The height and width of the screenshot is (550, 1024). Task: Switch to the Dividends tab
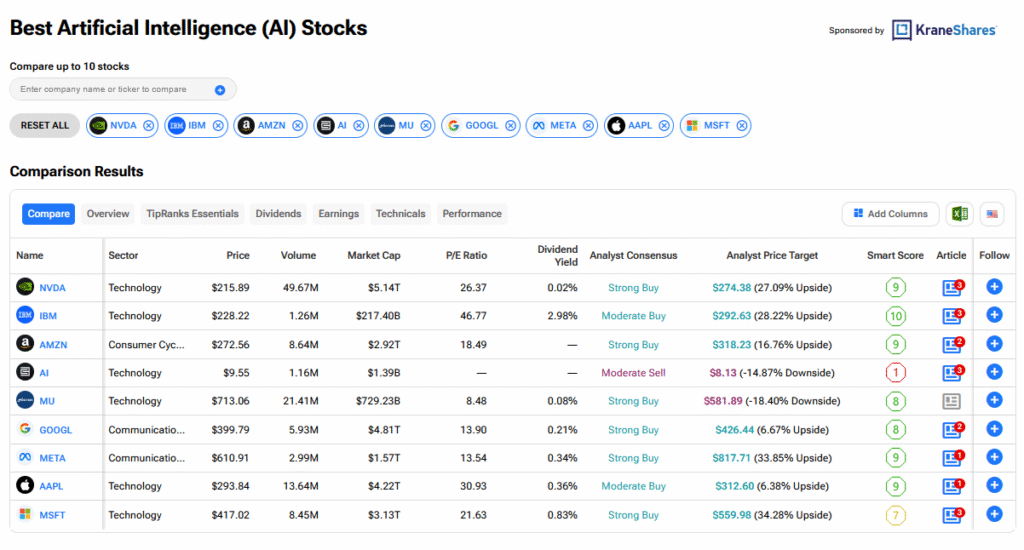coord(278,214)
